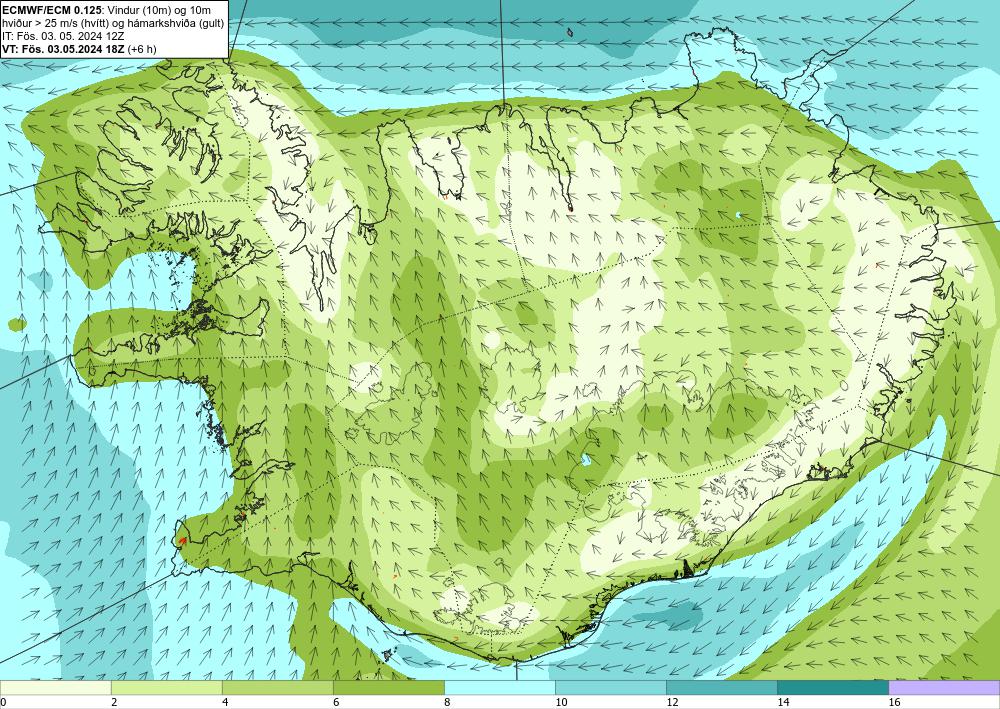Screen dimensions: 1000x709
Task: Click the "hviður > 25 m/s (hvítt)" text line
Action: click(x=54, y=23)
